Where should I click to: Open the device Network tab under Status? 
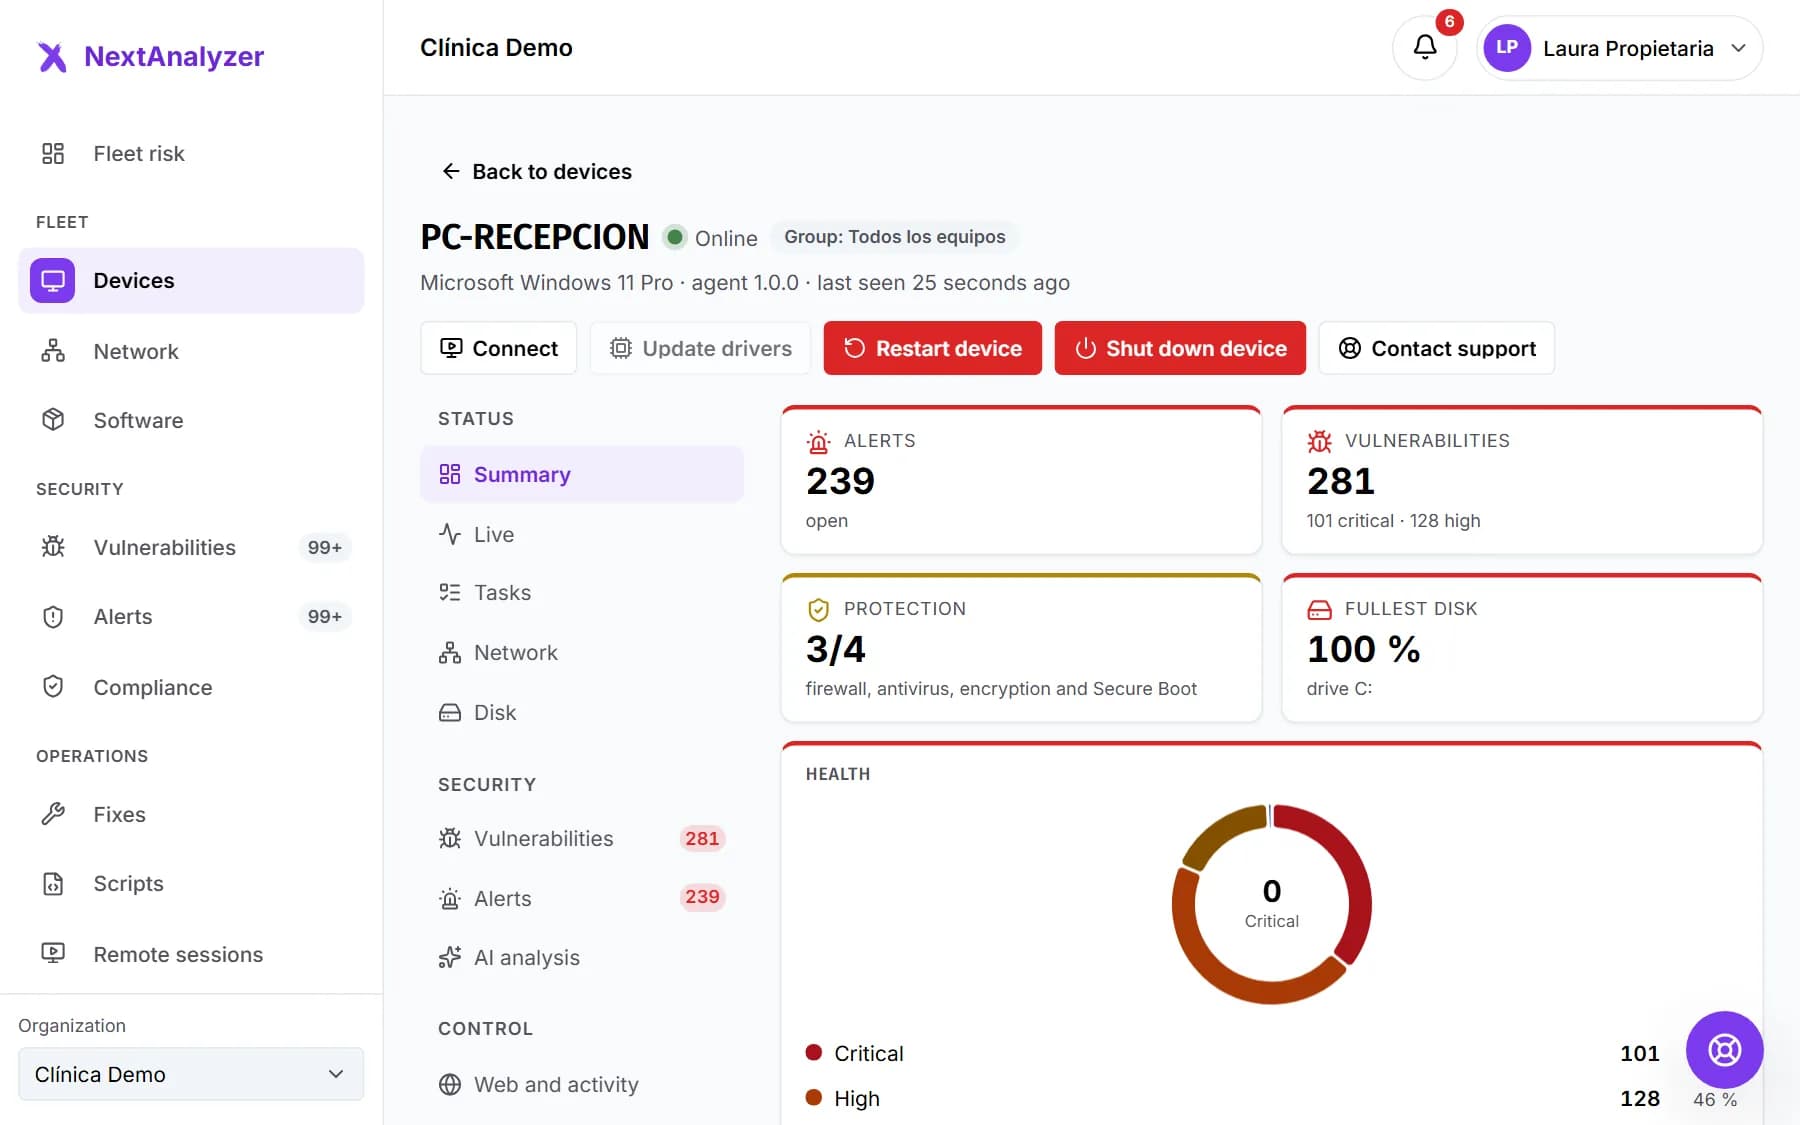pos(581,652)
